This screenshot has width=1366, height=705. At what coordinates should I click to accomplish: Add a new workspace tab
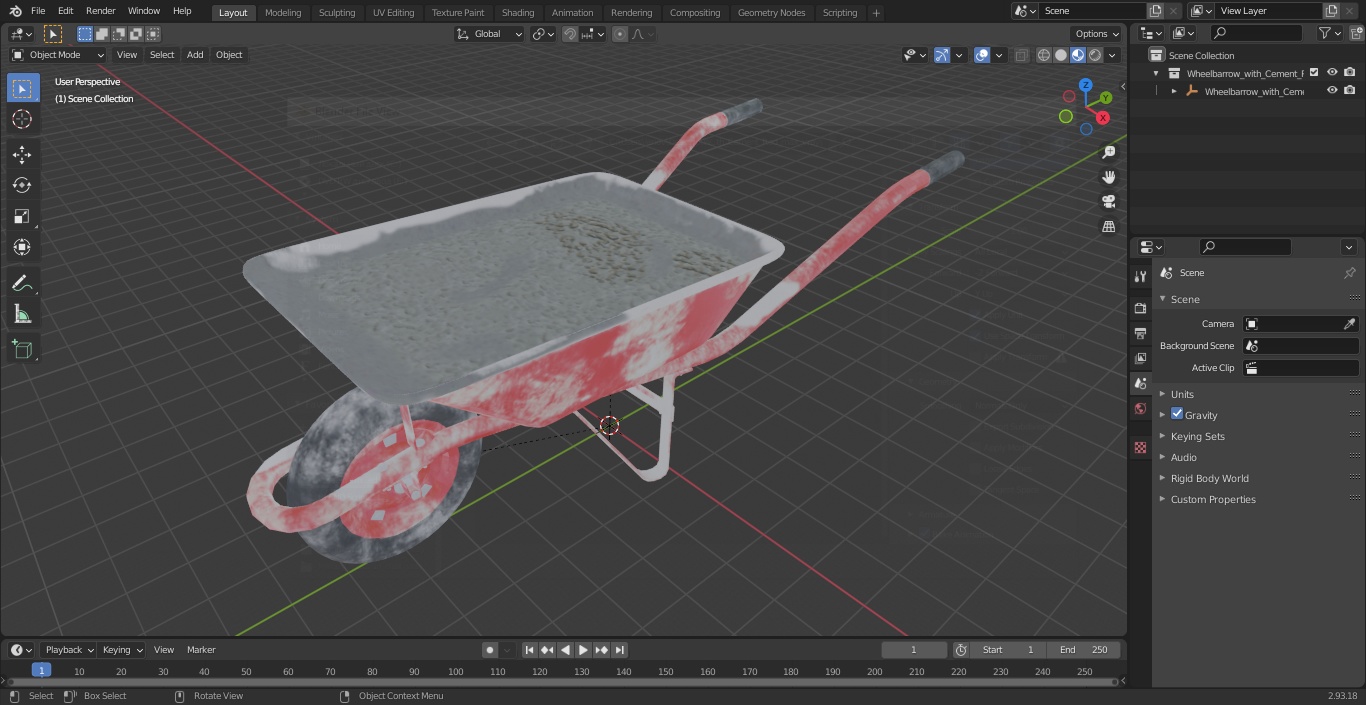[876, 12]
